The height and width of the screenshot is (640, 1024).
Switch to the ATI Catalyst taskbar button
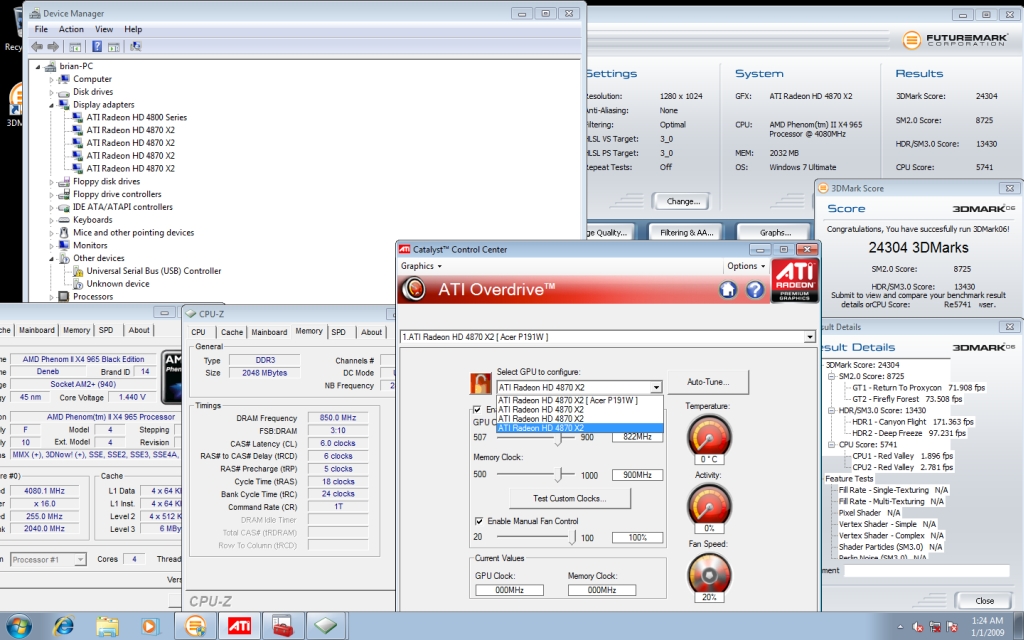tap(239, 626)
